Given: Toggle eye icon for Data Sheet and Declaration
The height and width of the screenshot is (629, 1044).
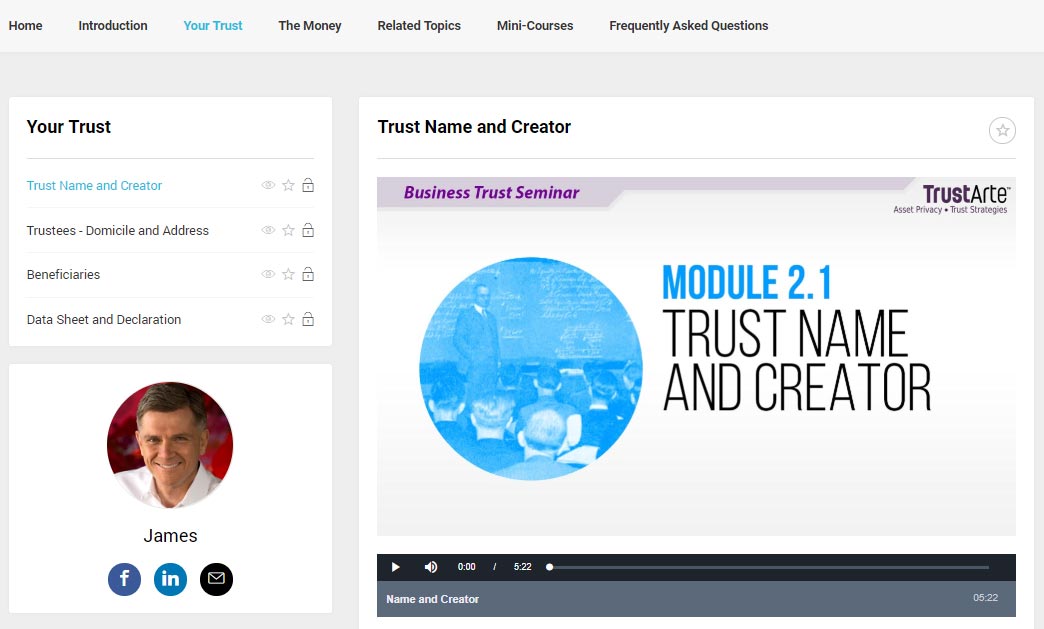Looking at the screenshot, I should coord(268,320).
